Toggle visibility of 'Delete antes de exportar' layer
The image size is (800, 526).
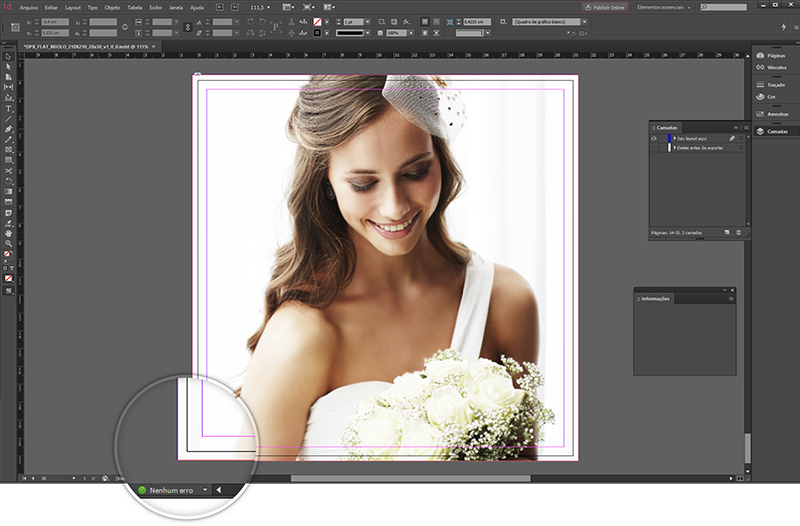[x=654, y=148]
